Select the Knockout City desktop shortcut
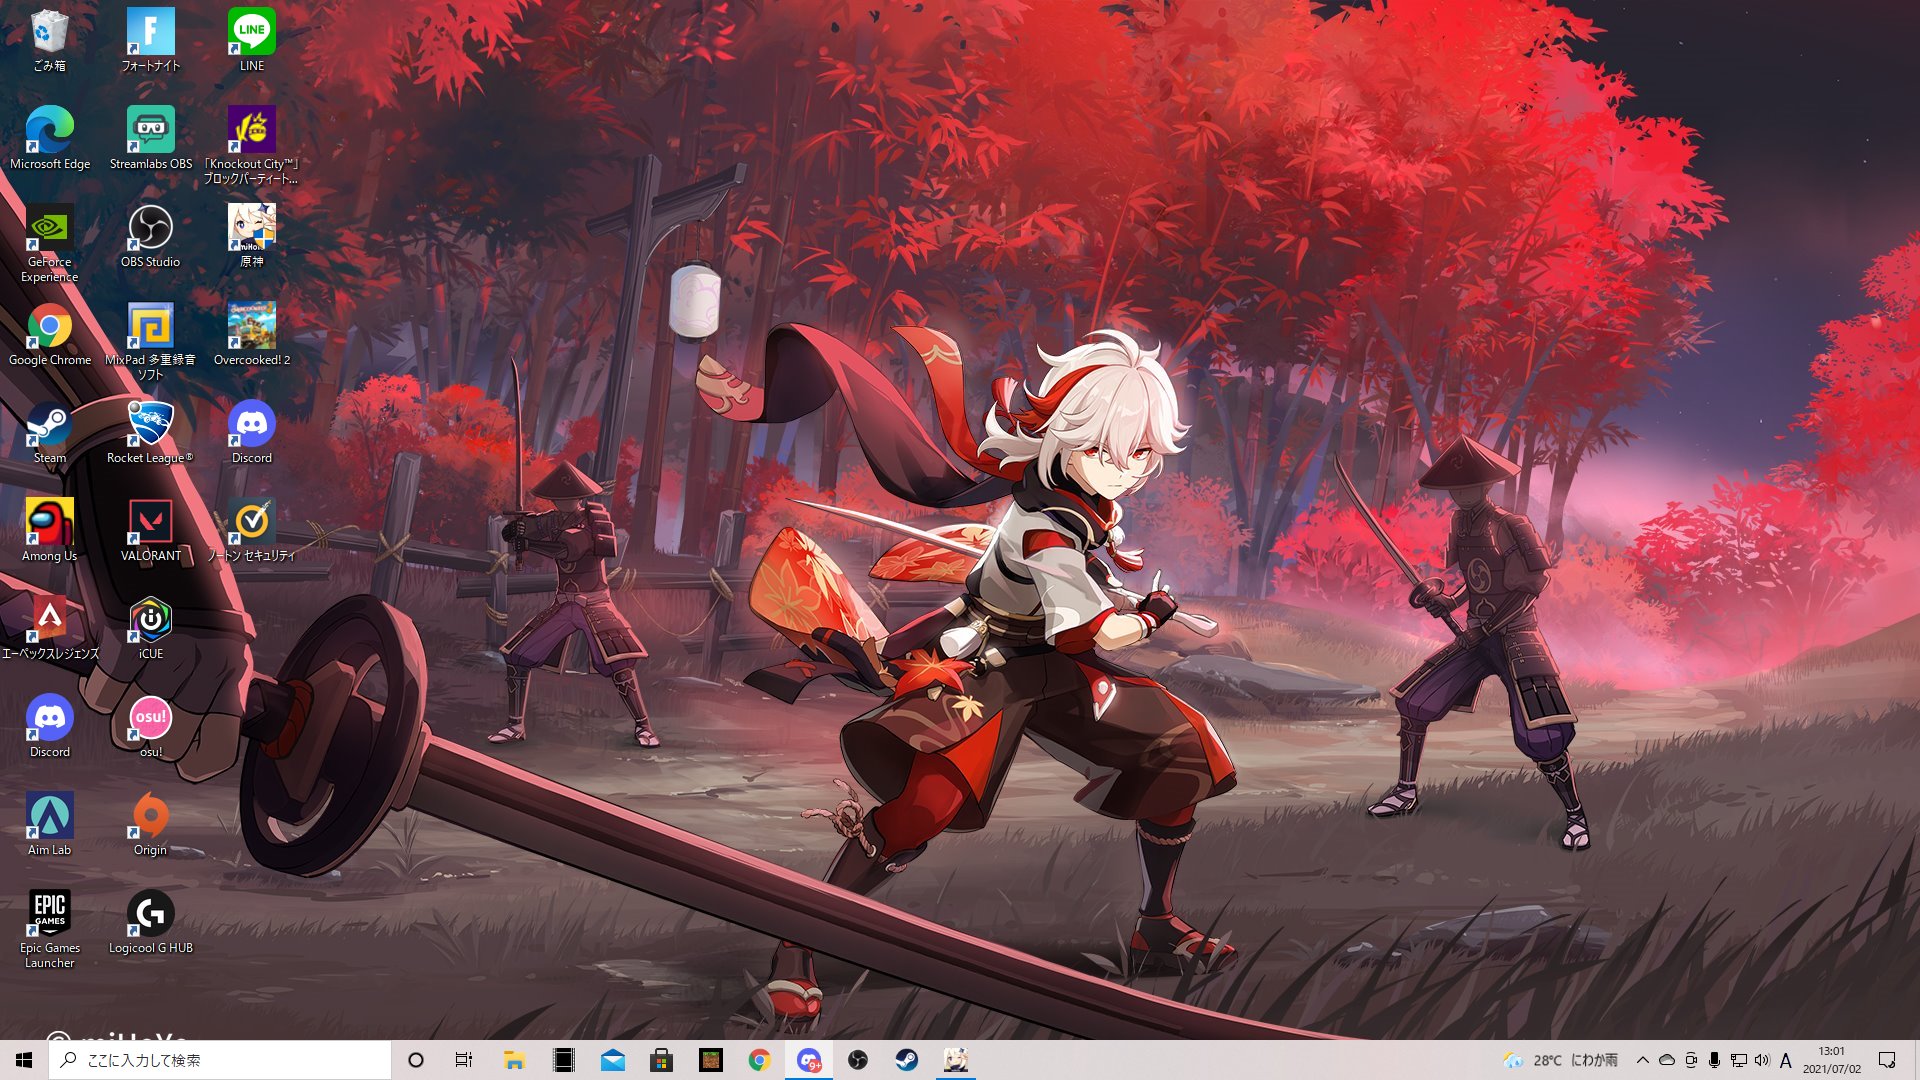 (x=251, y=145)
